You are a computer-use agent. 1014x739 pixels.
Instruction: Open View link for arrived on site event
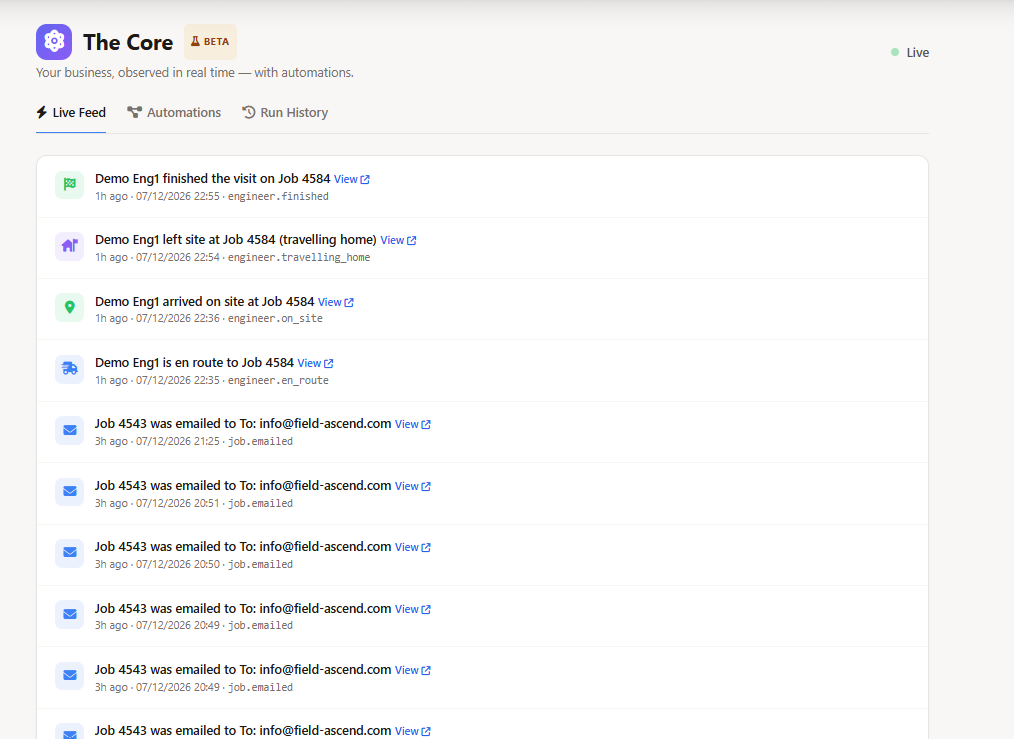[336, 302]
